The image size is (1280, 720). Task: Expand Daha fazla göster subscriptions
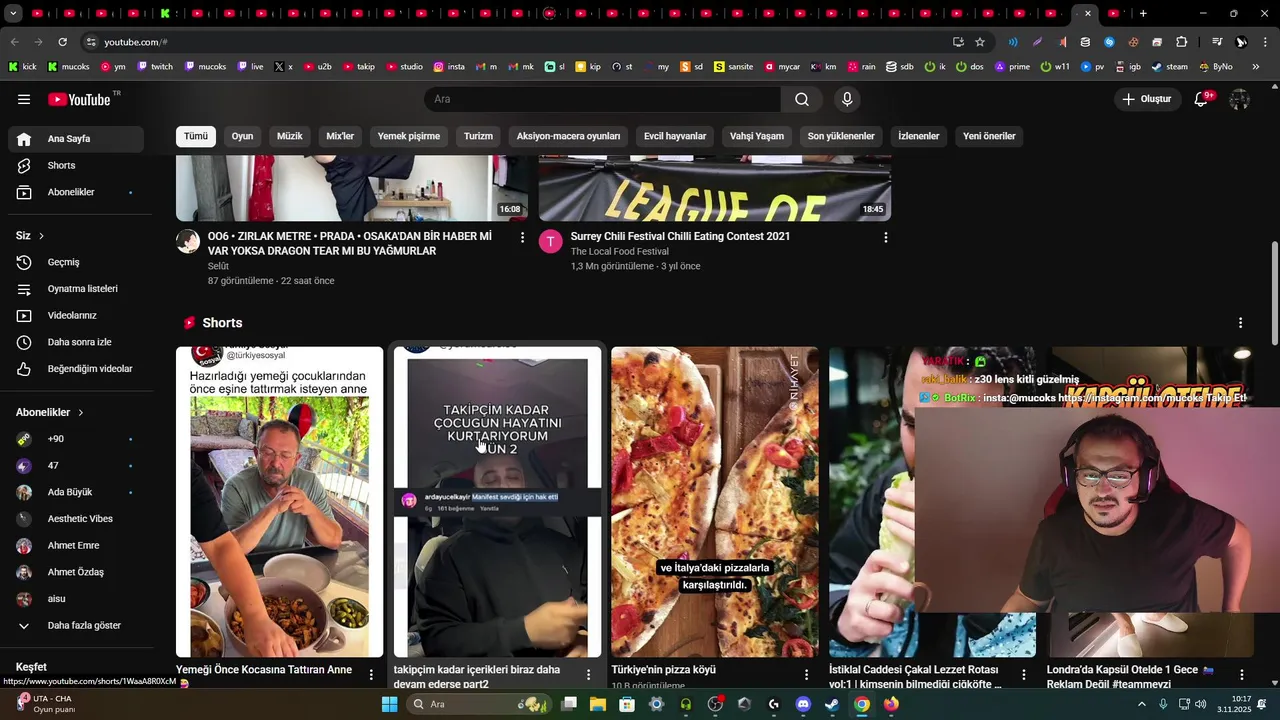tap(76, 625)
